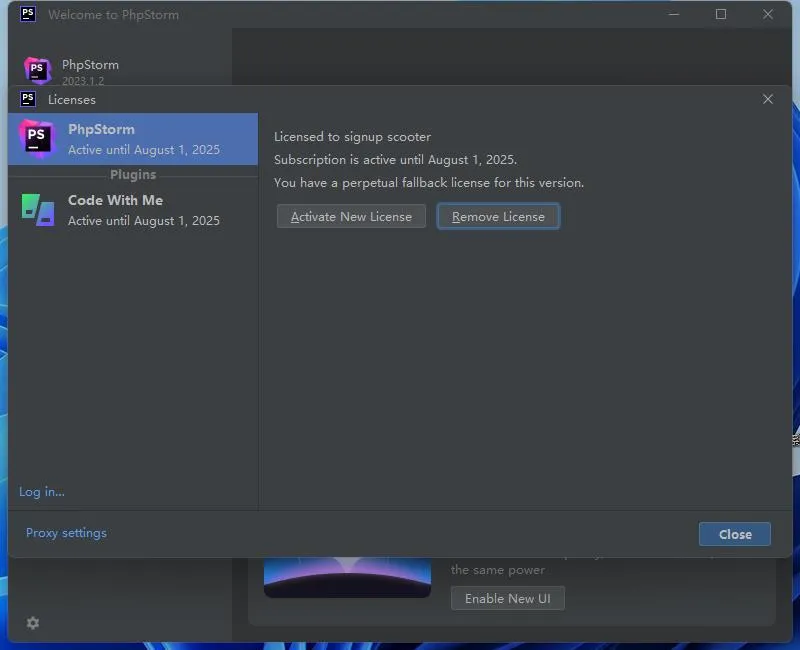Click the New UI preview thumbnail image
Image resolution: width=800 pixels, height=650 pixels.
[347, 578]
